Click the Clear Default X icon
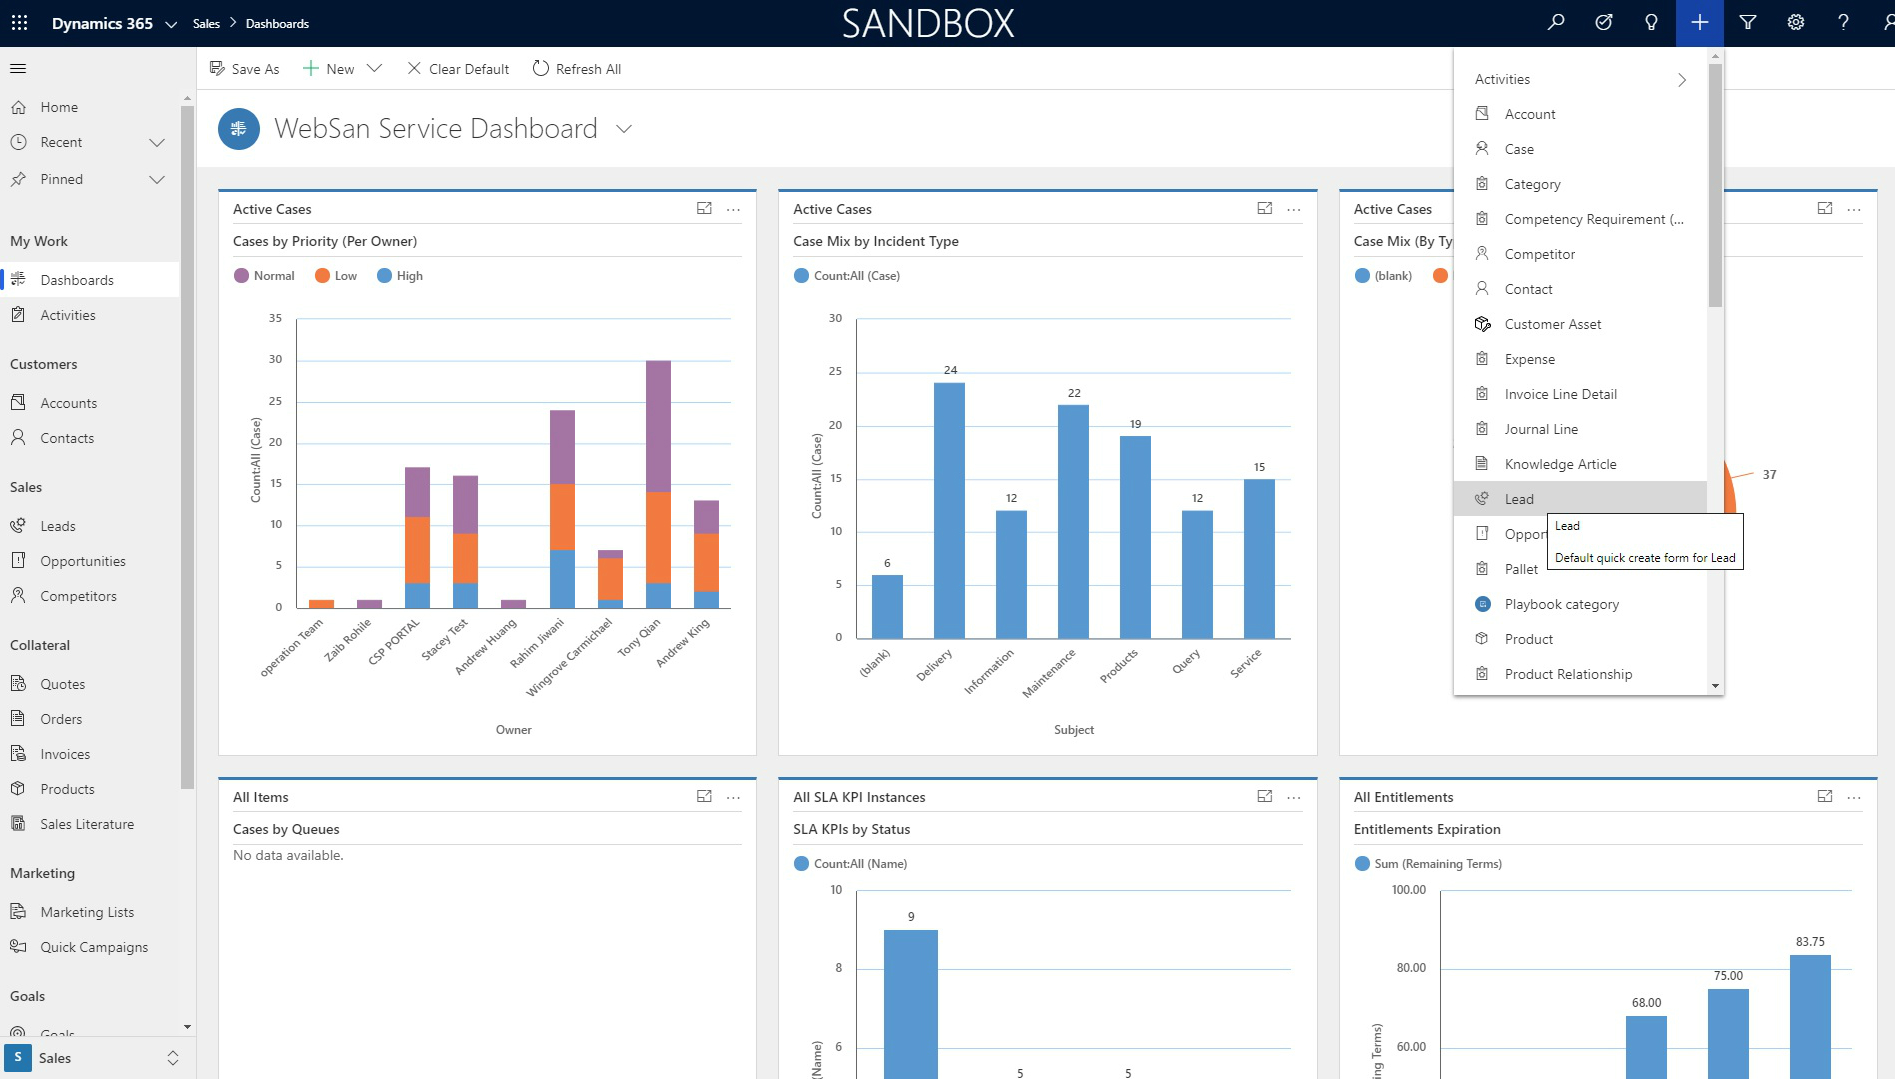The width and height of the screenshot is (1895, 1079). [414, 68]
